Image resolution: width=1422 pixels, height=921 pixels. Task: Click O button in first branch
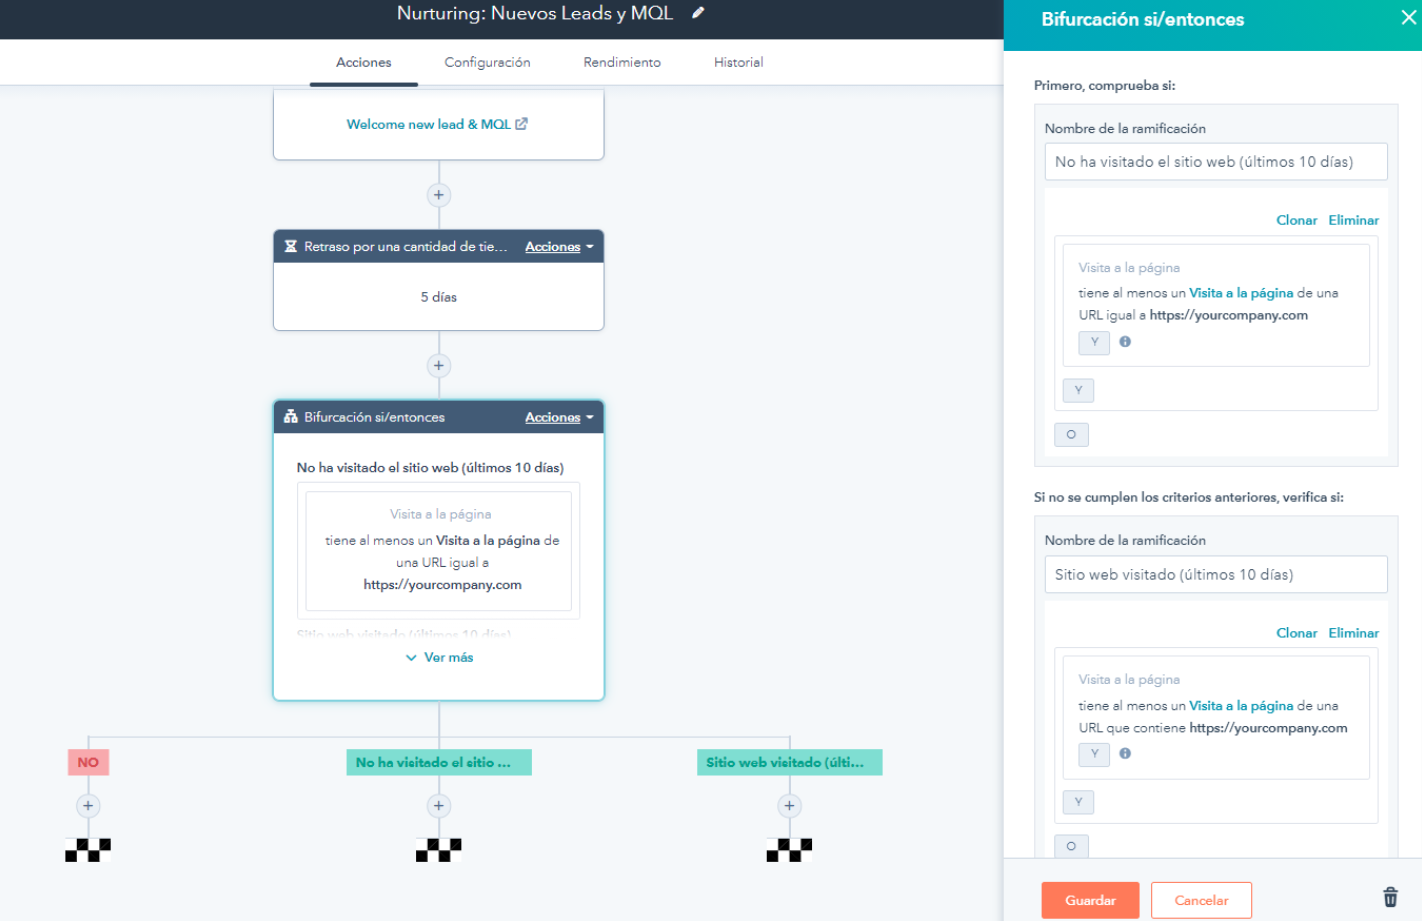(x=1071, y=434)
